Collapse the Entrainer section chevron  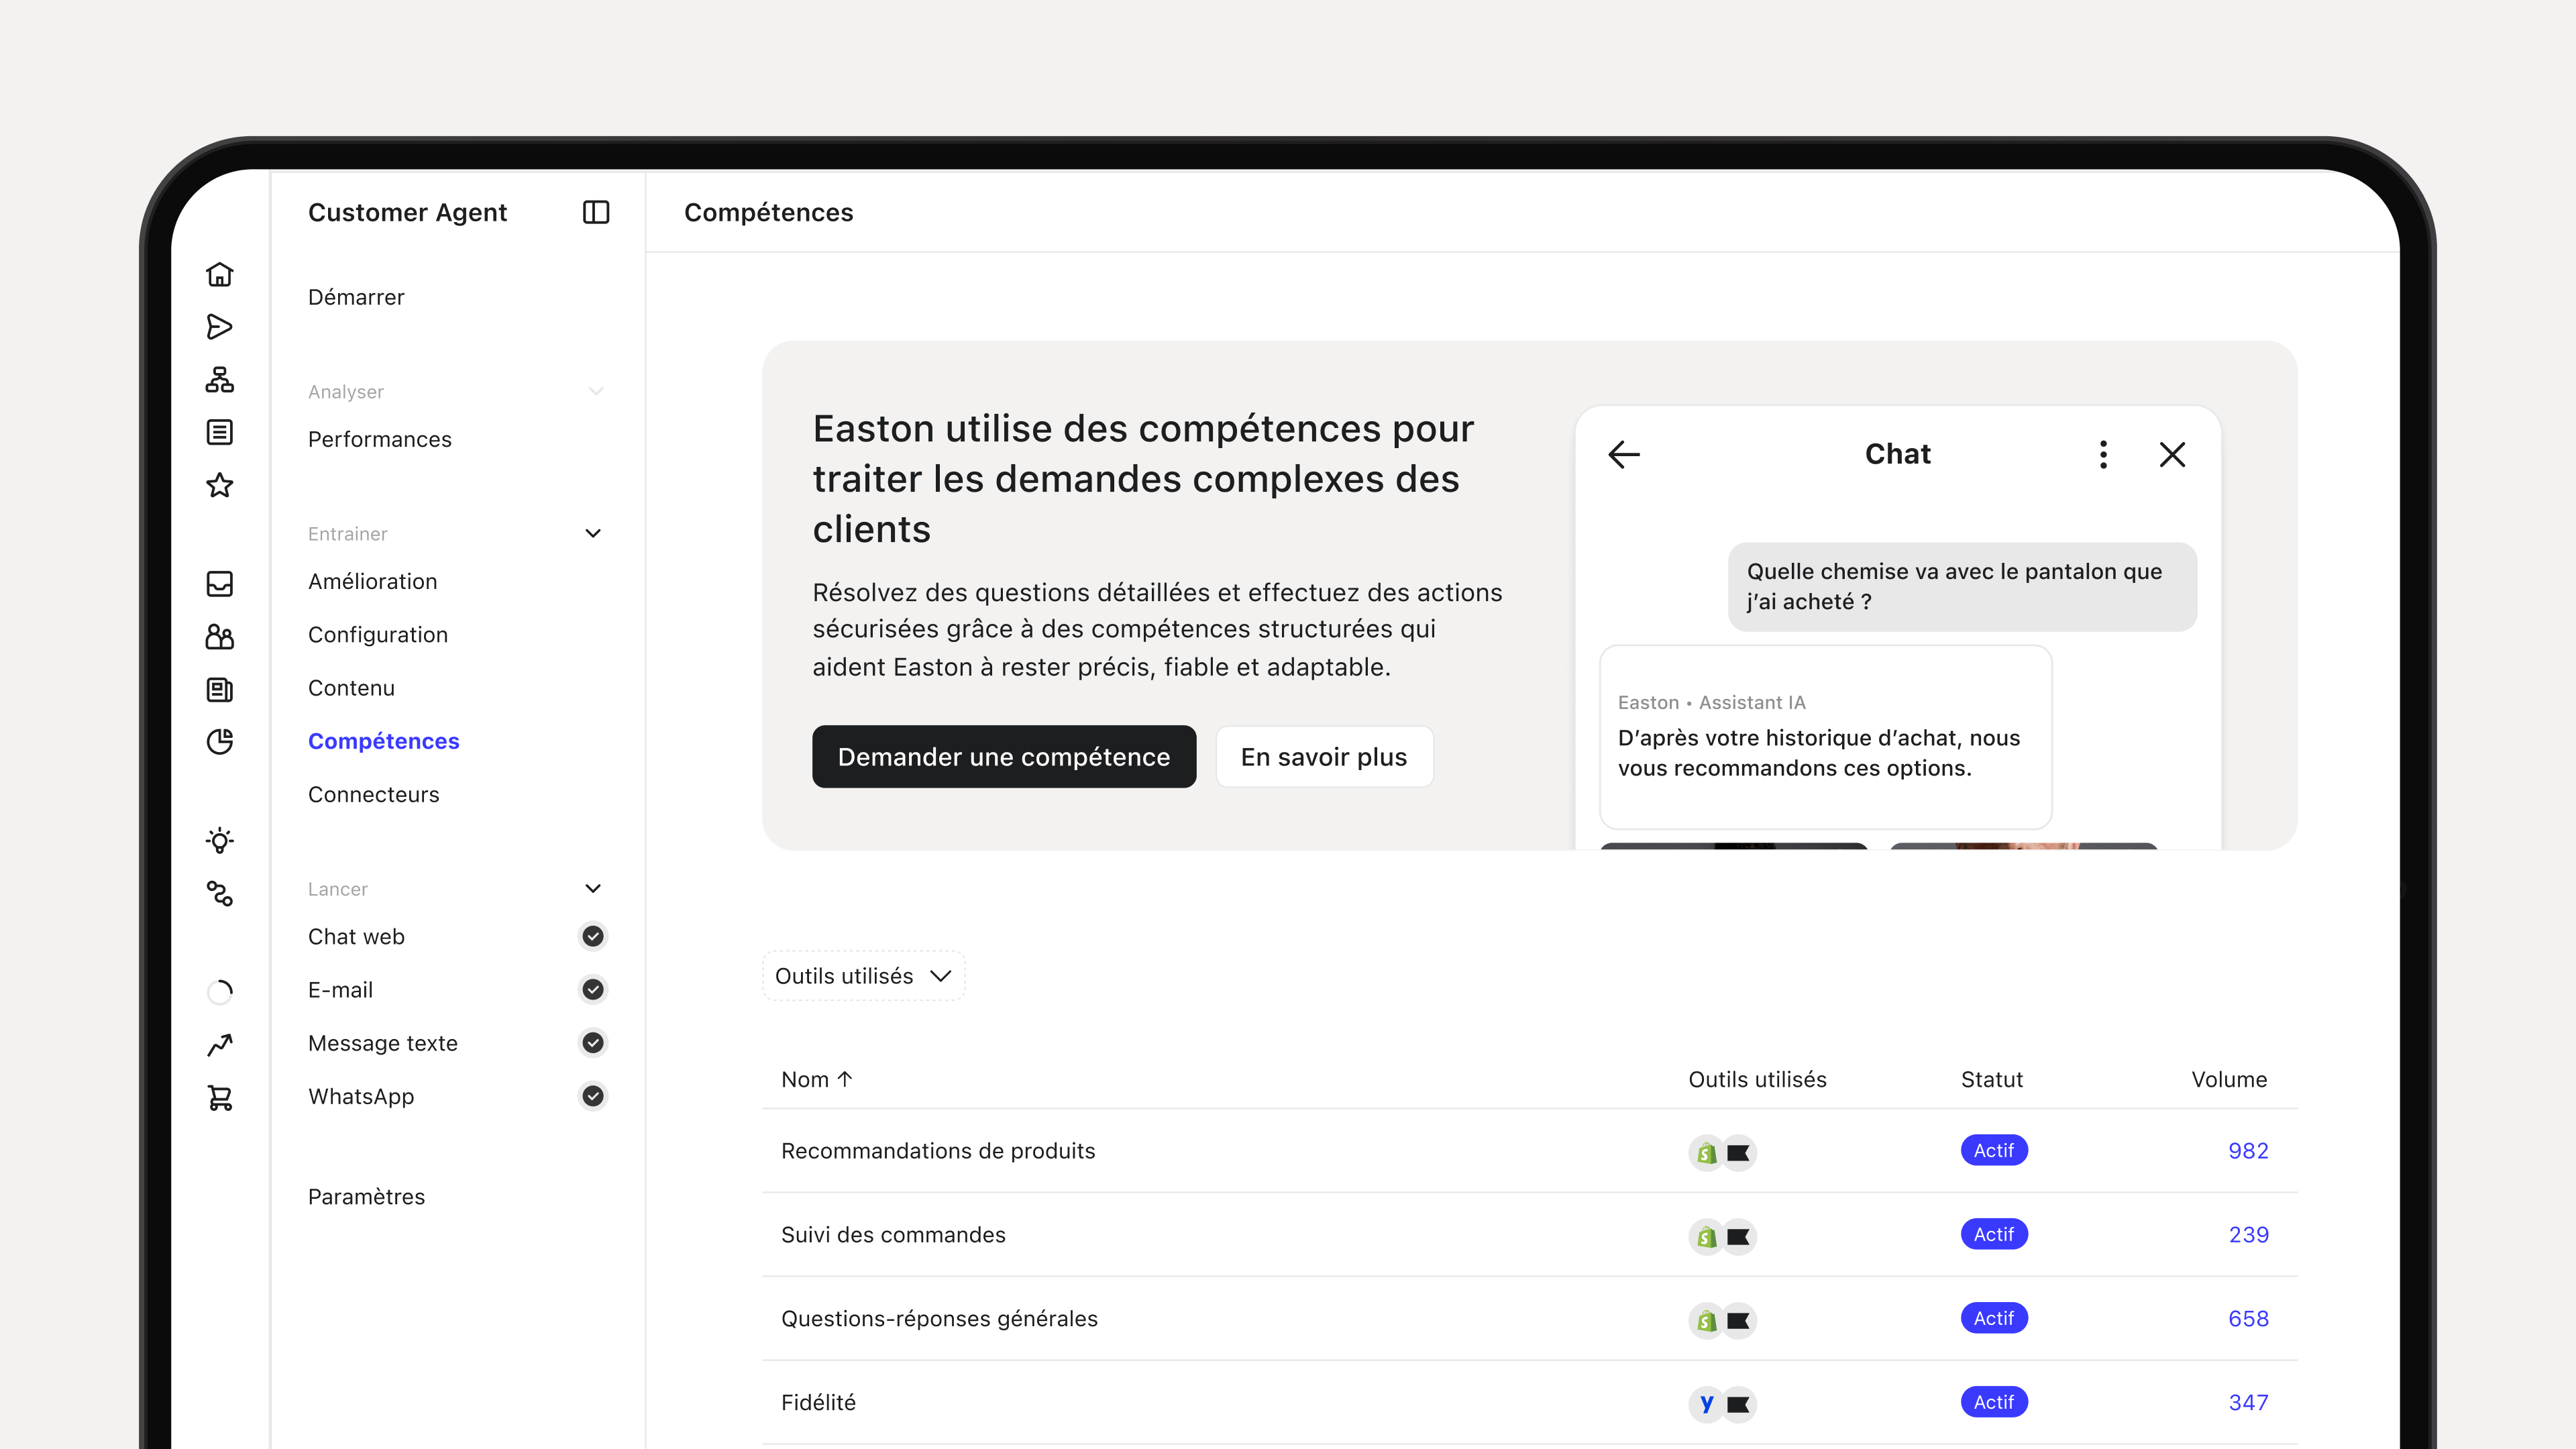[x=593, y=533]
